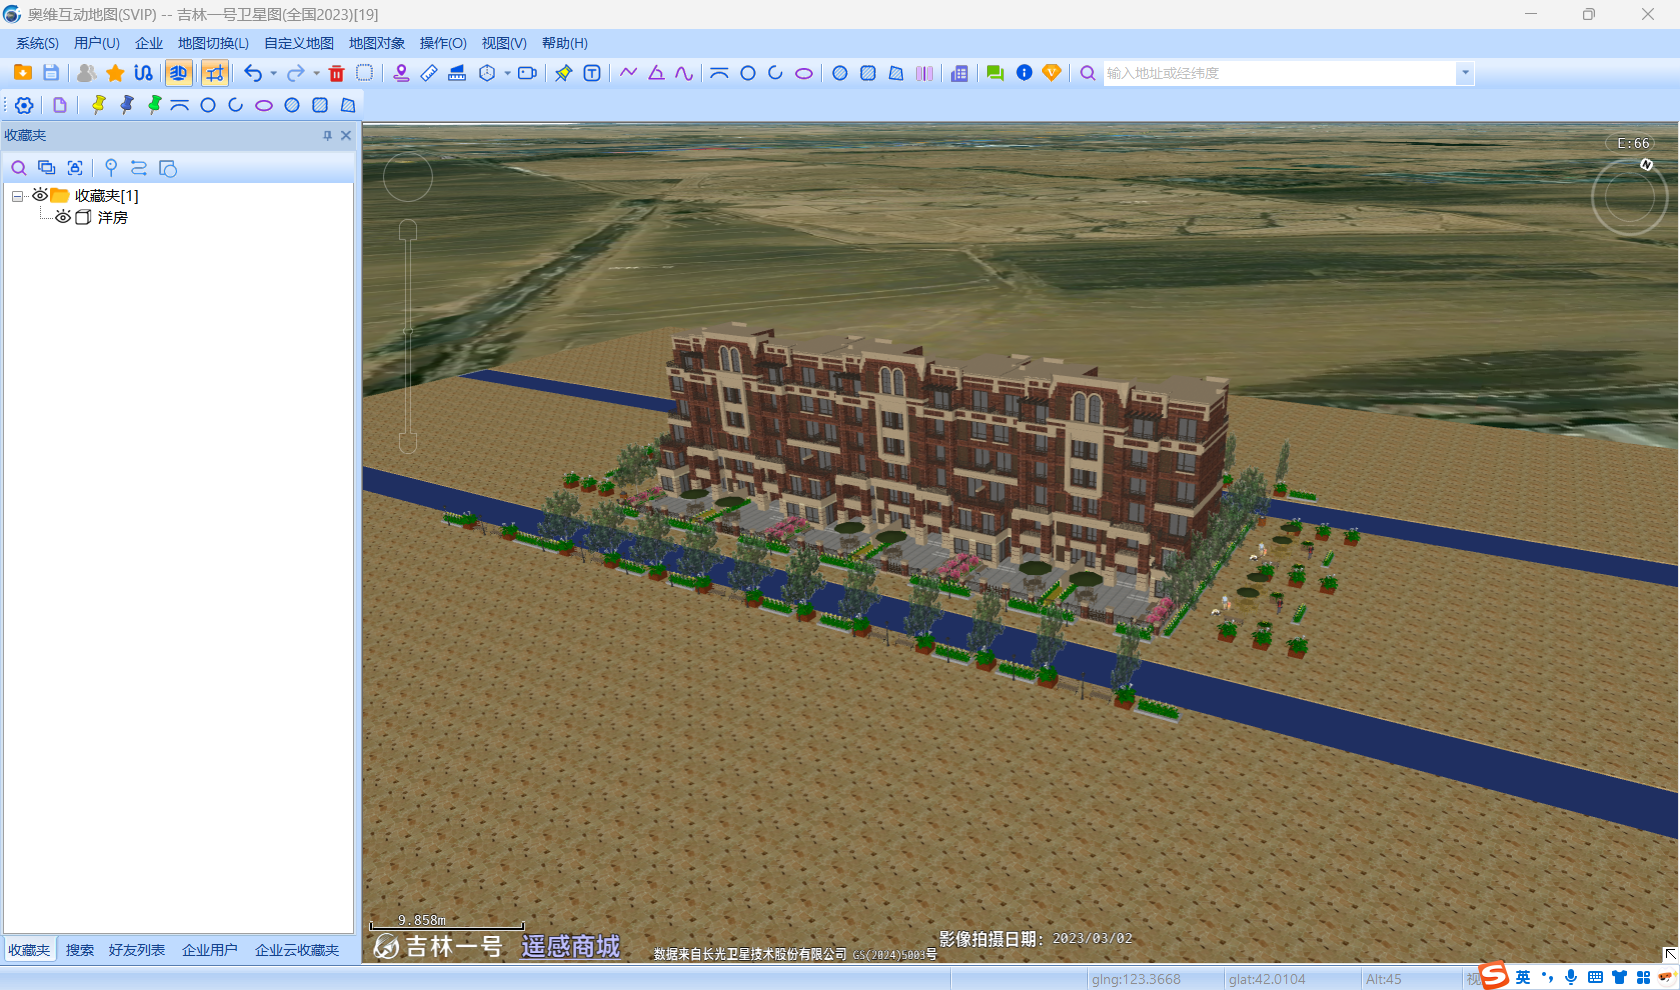Click the 3D cube model icon
This screenshot has height=990, width=1680.
(487, 73)
